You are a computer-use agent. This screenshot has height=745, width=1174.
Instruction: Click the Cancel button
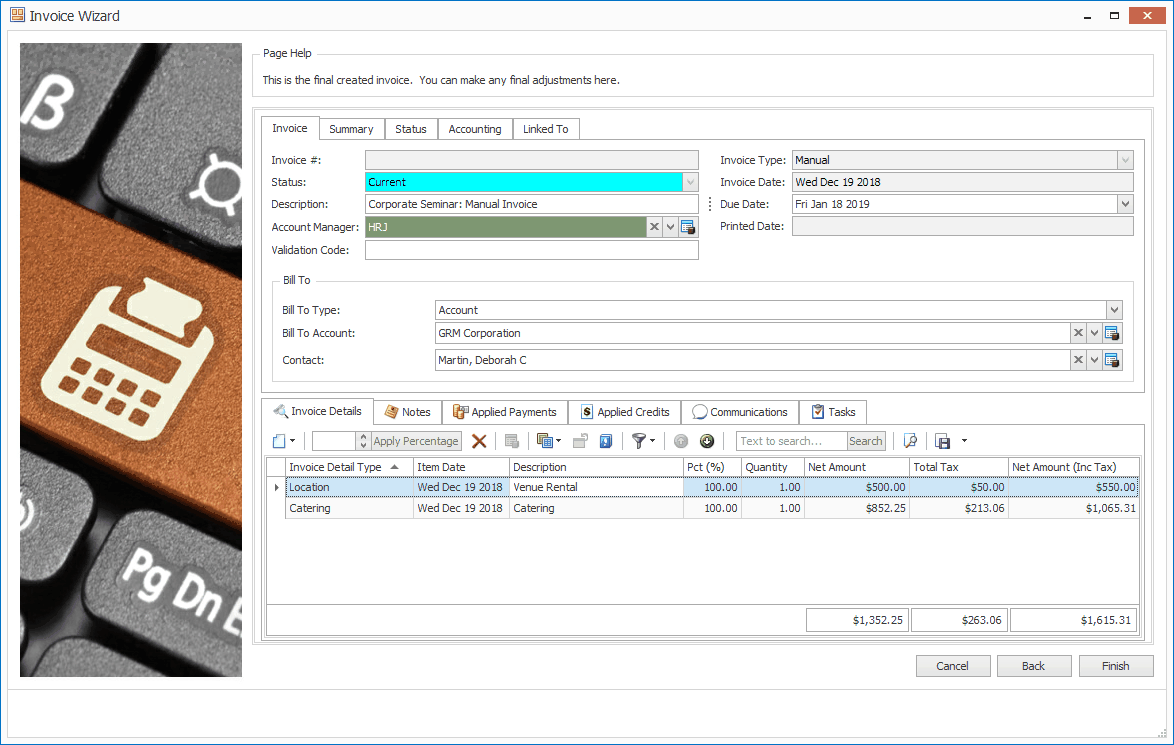tap(953, 666)
